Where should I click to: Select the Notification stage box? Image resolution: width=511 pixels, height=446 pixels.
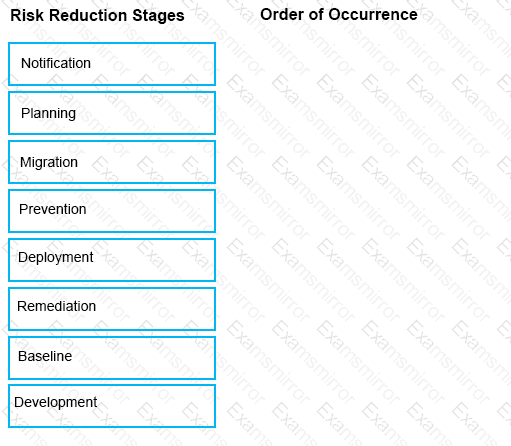pos(112,64)
